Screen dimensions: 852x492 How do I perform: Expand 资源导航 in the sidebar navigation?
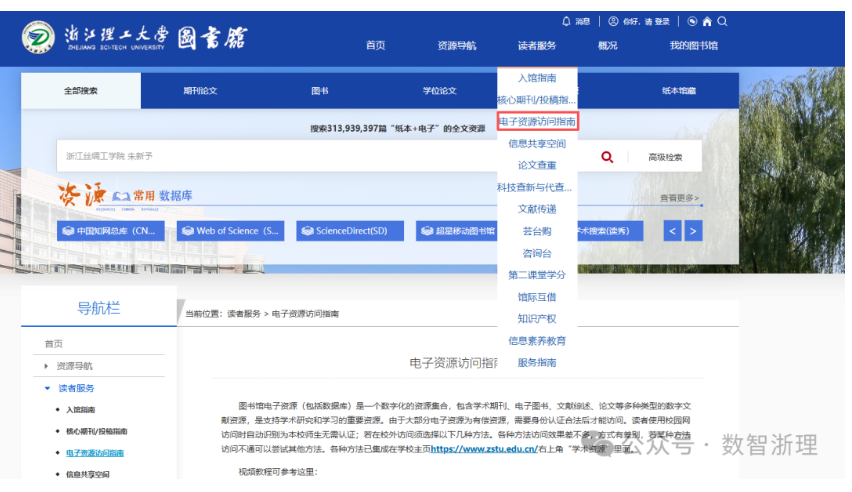47,366
